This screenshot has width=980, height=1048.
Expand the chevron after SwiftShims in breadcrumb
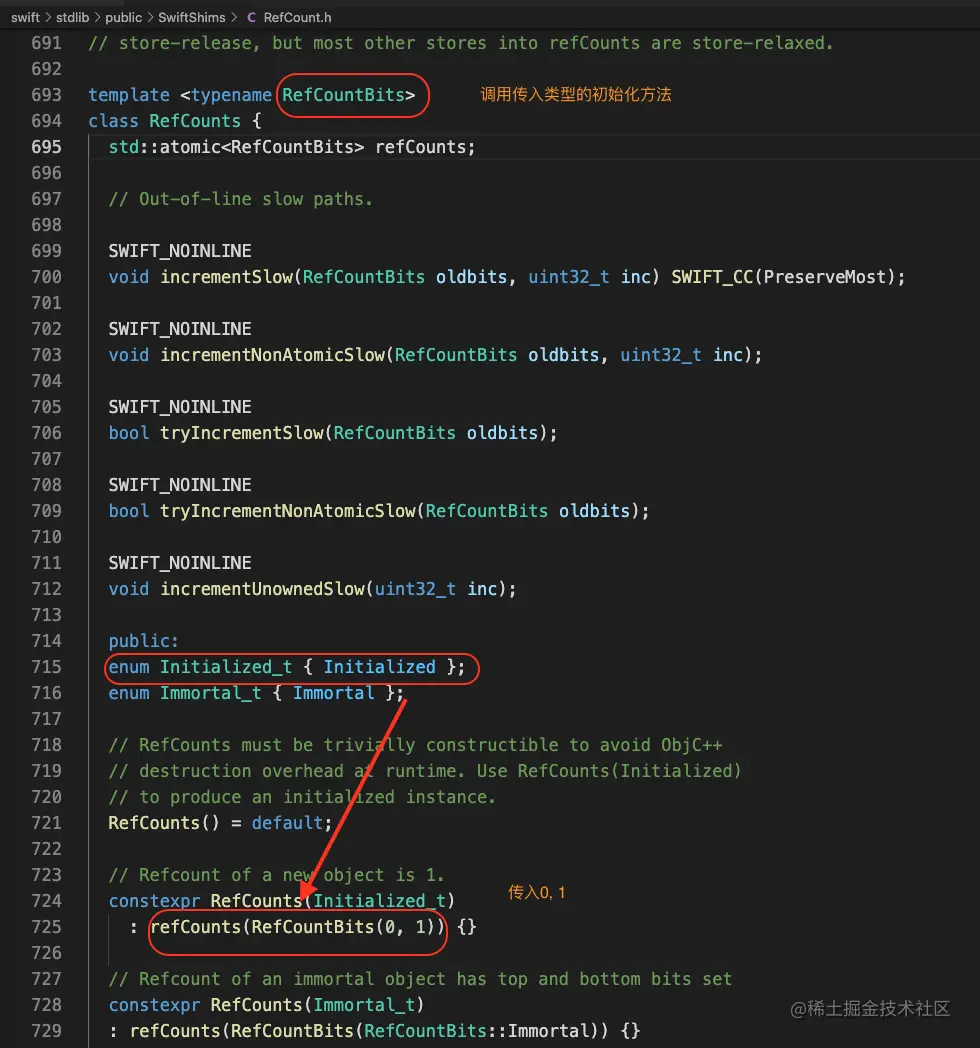point(234,17)
